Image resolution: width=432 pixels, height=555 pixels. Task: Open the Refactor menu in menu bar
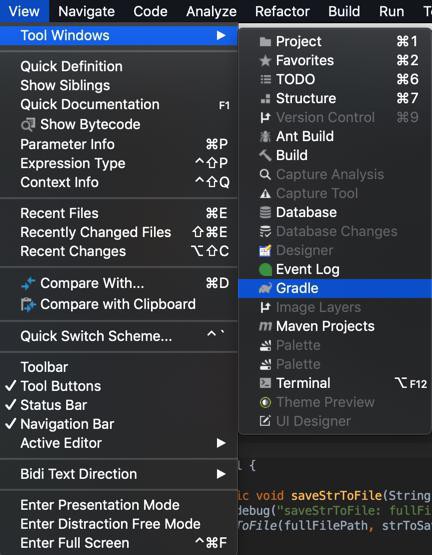click(282, 11)
